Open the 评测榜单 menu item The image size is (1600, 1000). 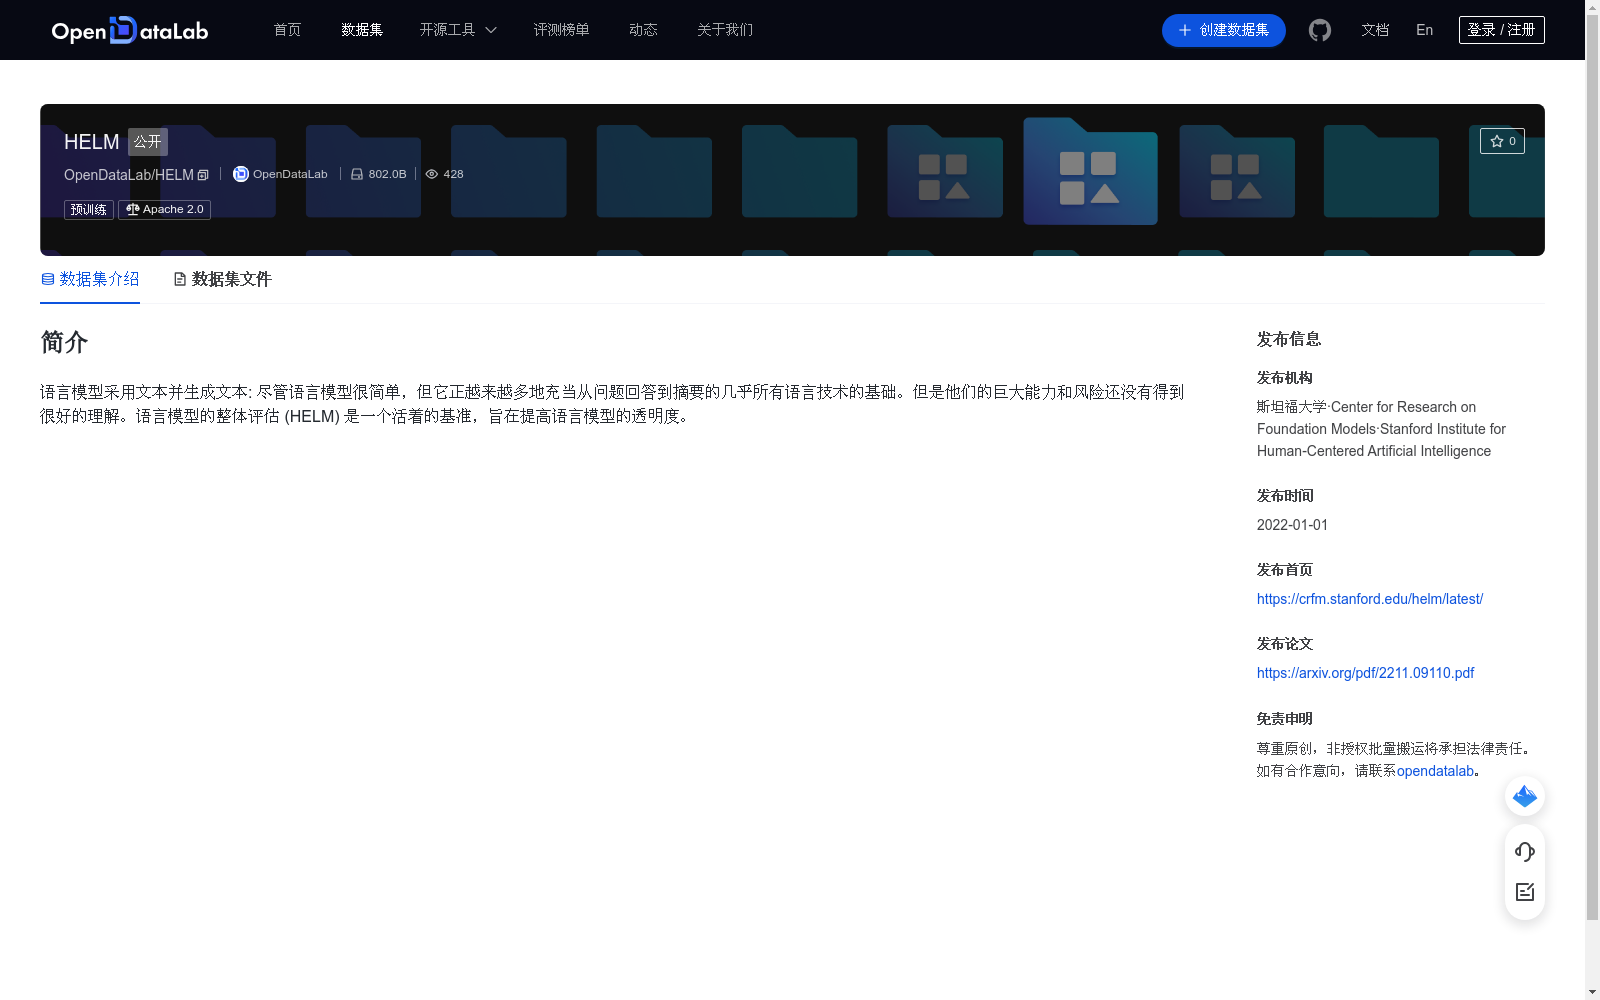click(561, 30)
